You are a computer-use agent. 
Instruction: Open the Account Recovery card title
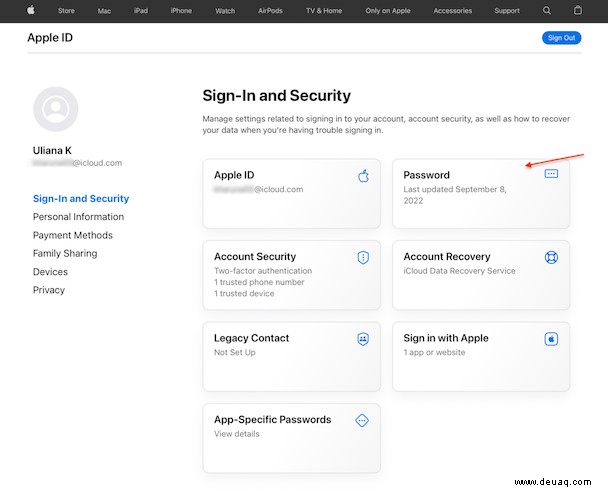447,256
